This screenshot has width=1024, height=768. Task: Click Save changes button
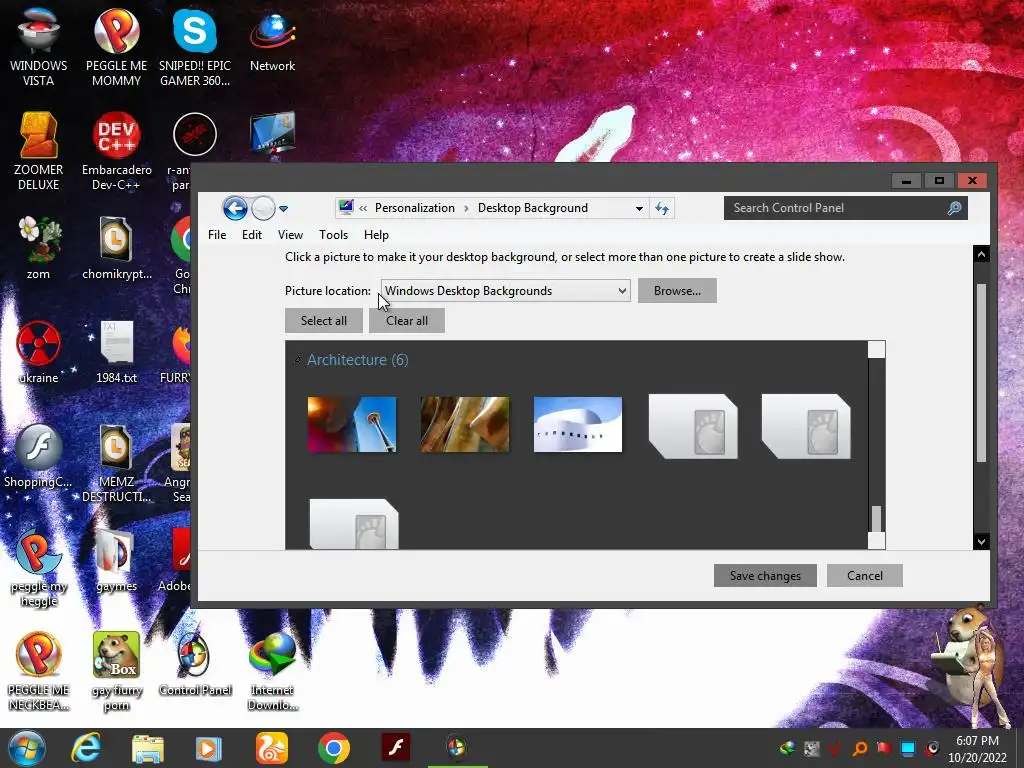[x=765, y=575]
